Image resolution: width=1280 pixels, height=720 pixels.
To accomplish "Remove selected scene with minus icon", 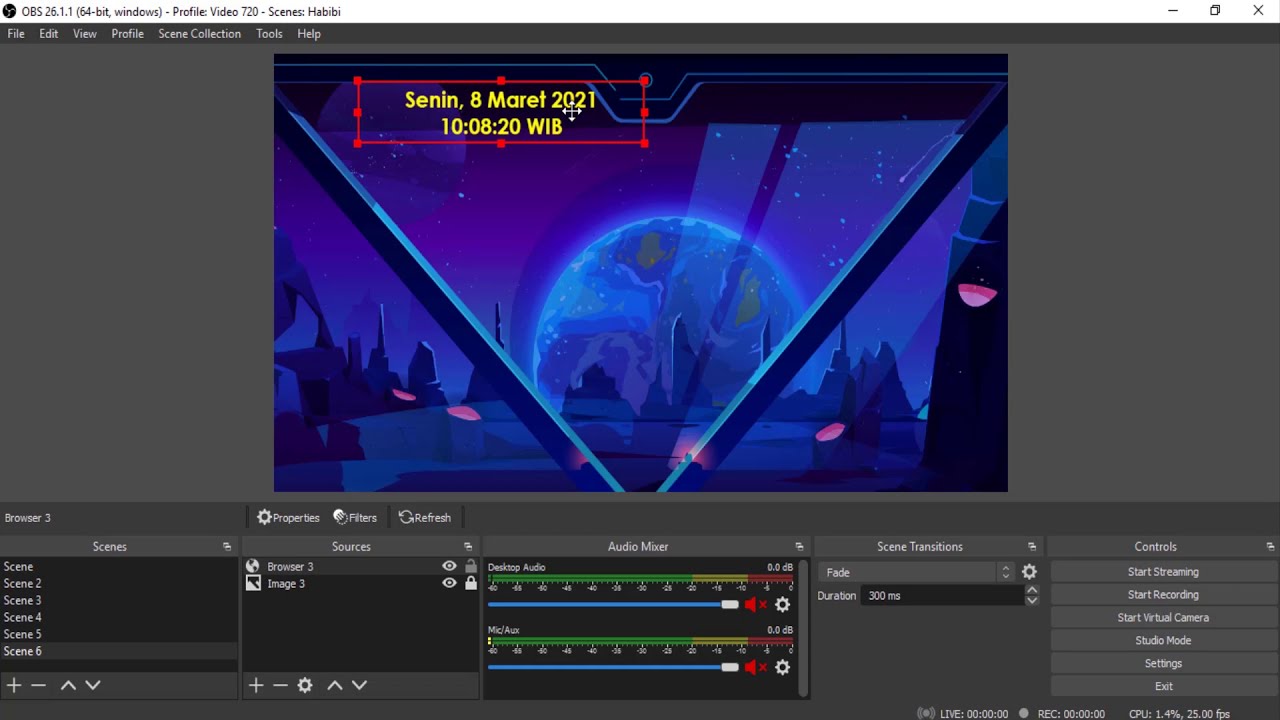I will point(38,685).
